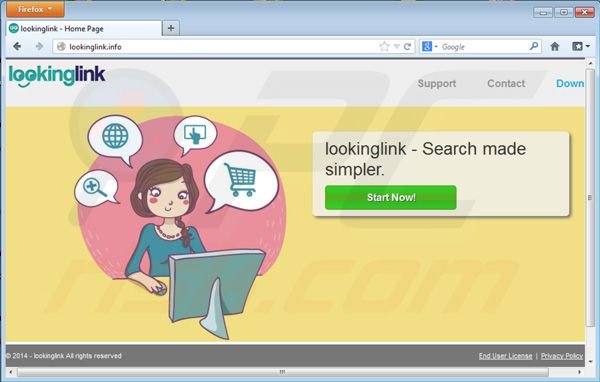Click the lookinglink logo
This screenshot has height=382, width=600.
[57, 76]
